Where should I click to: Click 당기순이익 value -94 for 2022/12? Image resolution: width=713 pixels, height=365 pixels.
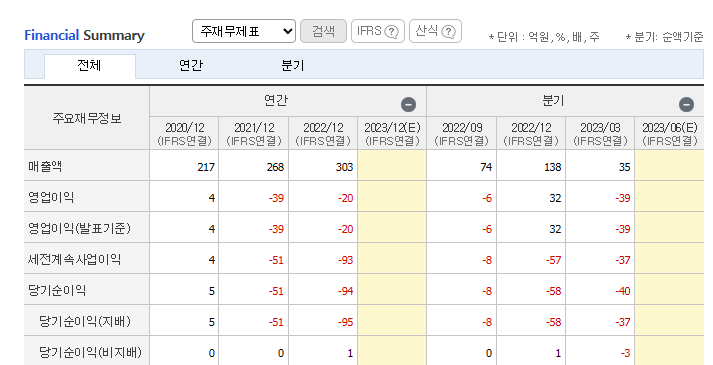(x=345, y=291)
